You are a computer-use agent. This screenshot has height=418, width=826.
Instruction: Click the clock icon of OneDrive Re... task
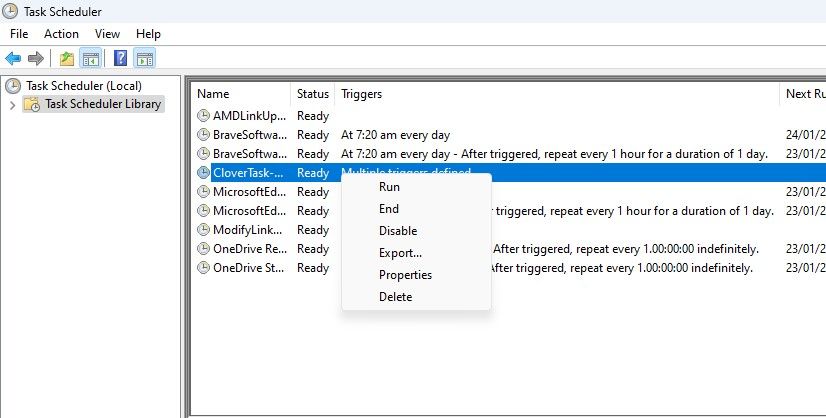(x=203, y=248)
